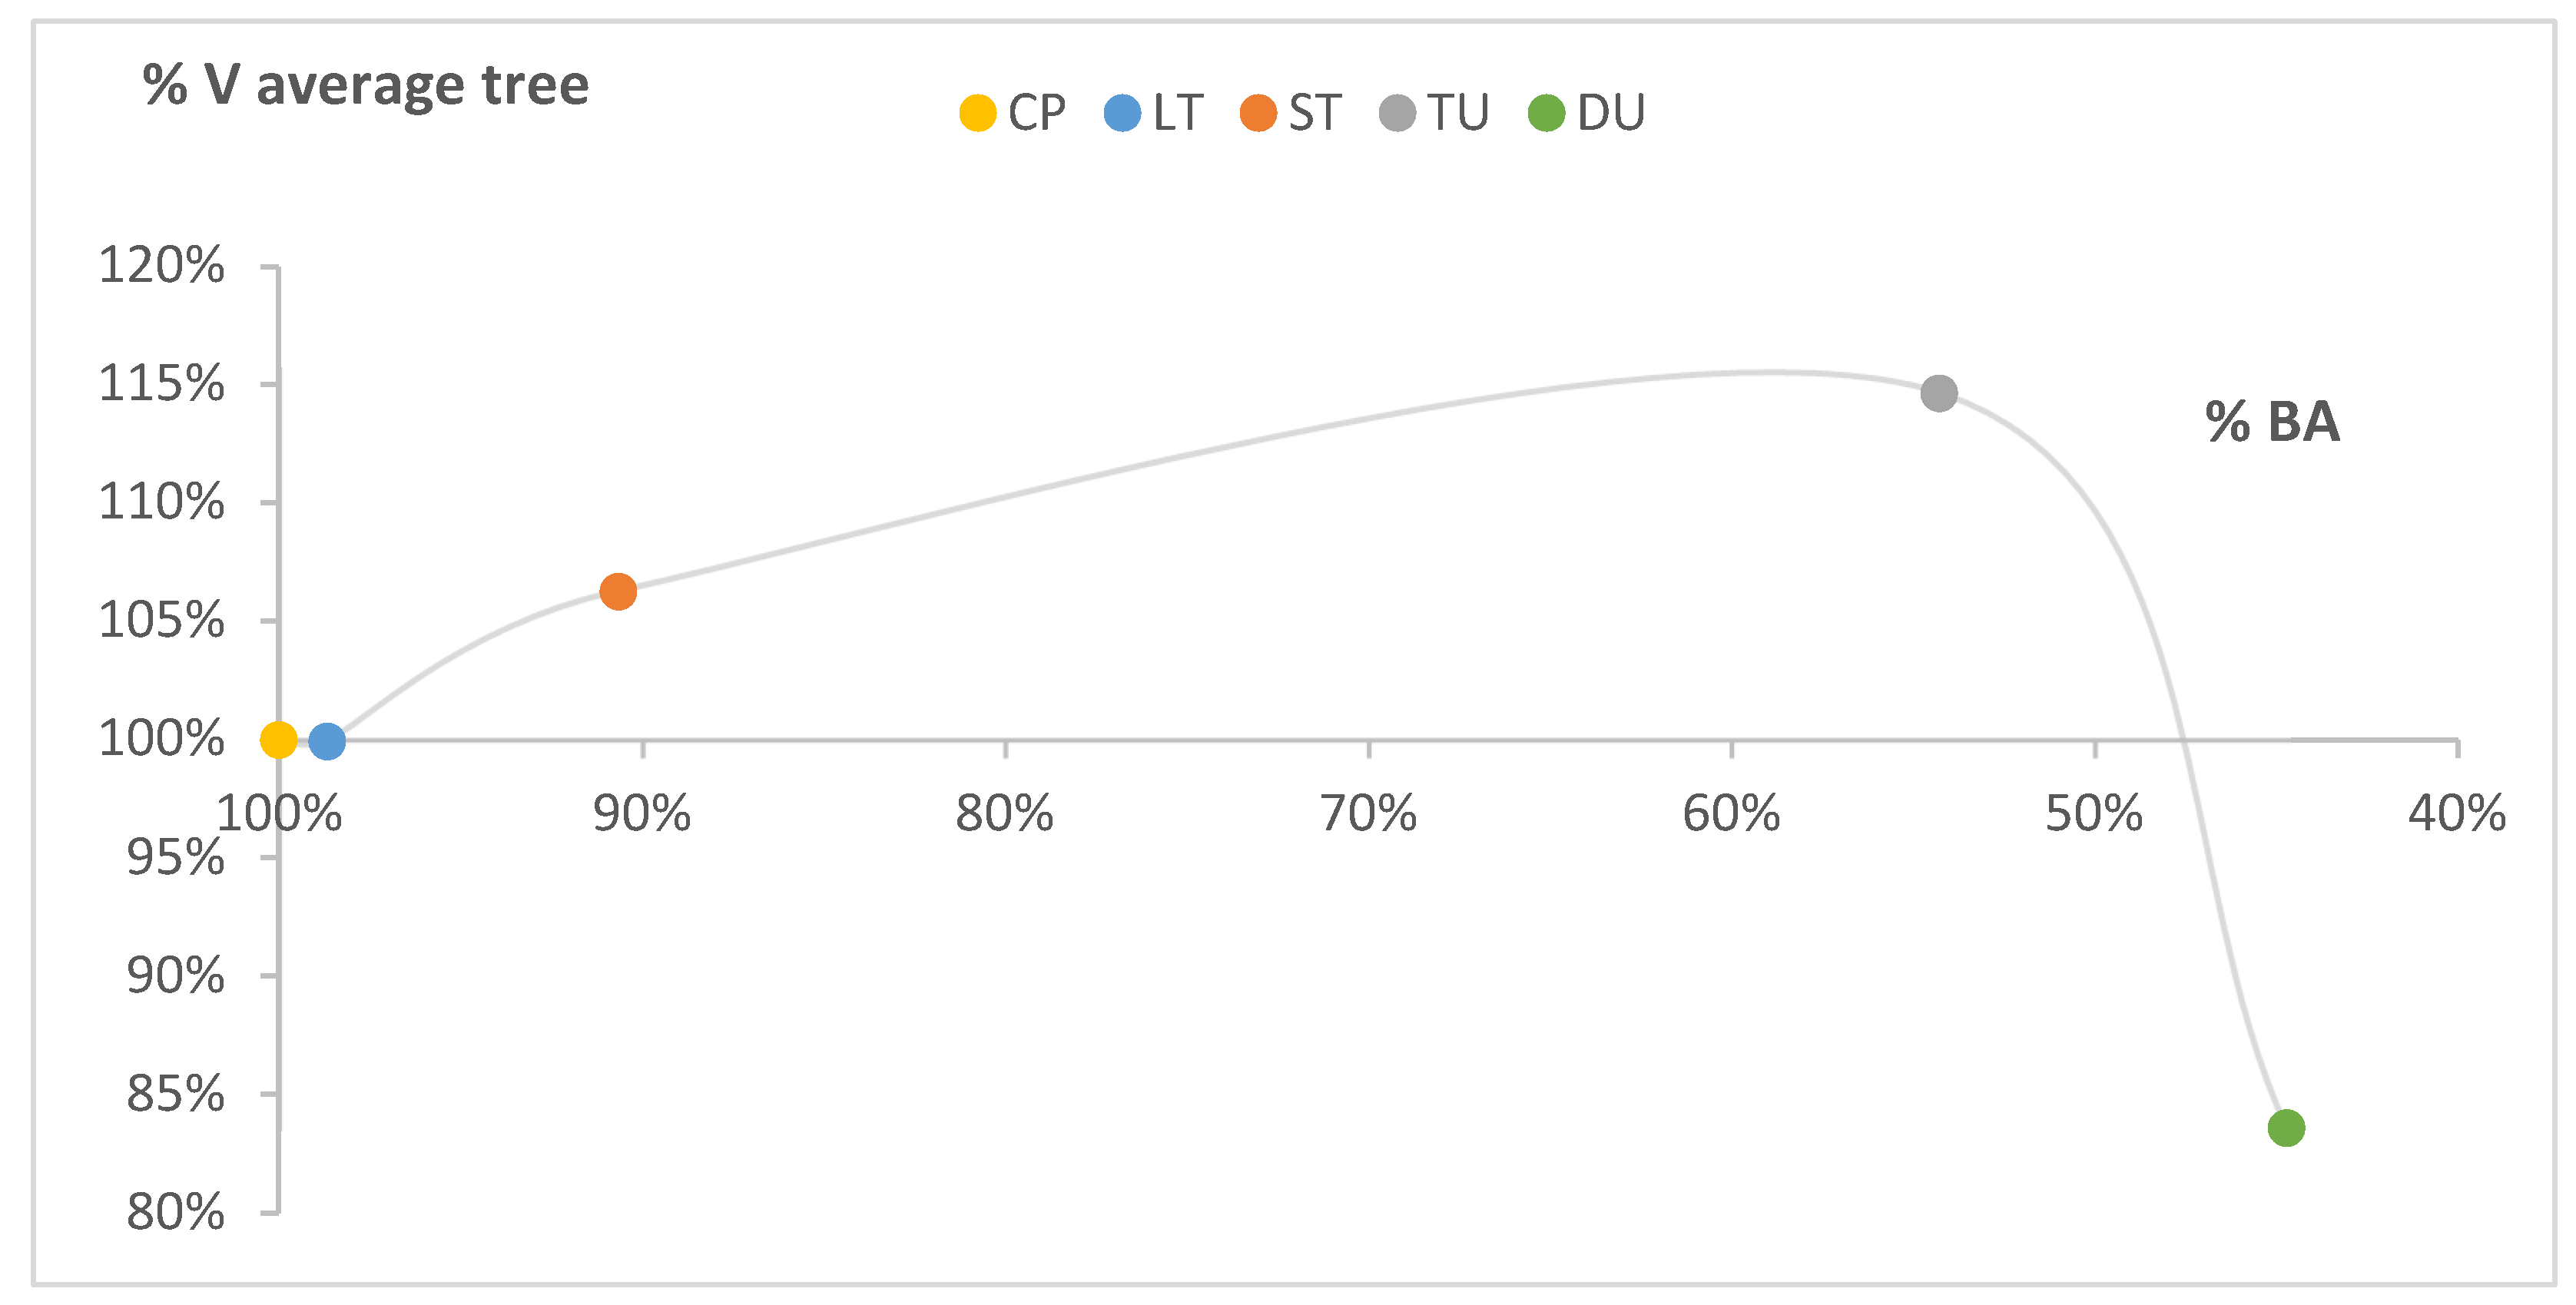Screen dimensions: 2576x1305
Task: Click the gray TU legend marker
Action: (x=1397, y=113)
